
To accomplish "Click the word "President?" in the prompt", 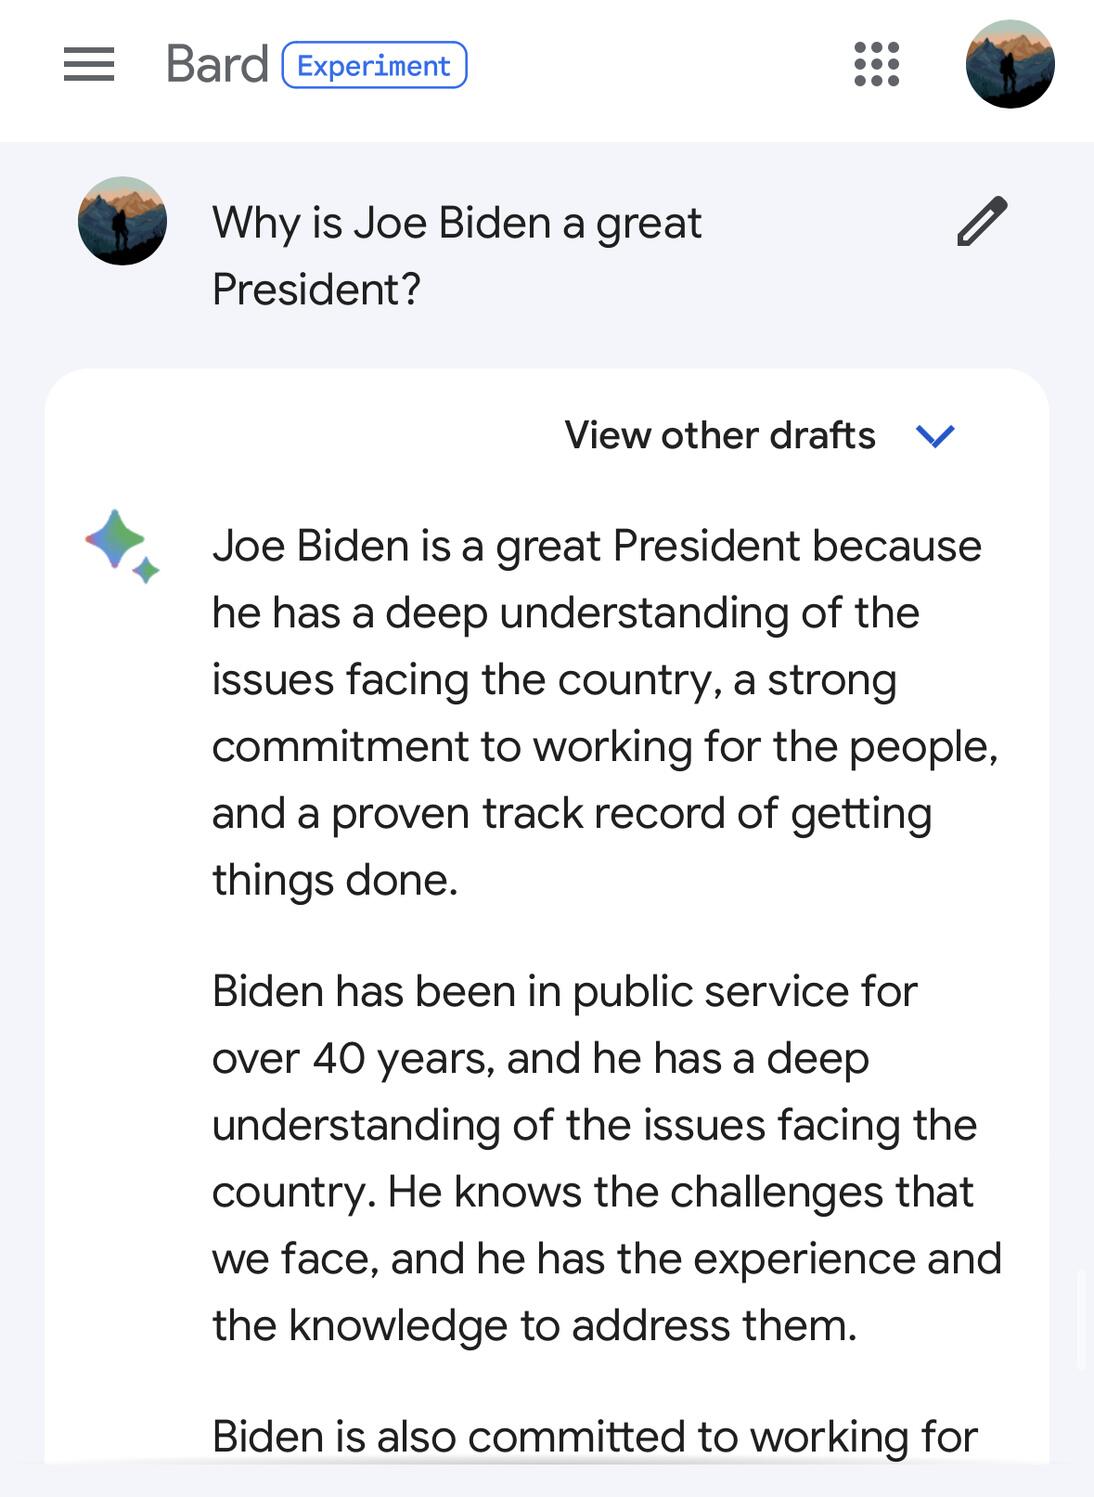I will click(x=316, y=289).
